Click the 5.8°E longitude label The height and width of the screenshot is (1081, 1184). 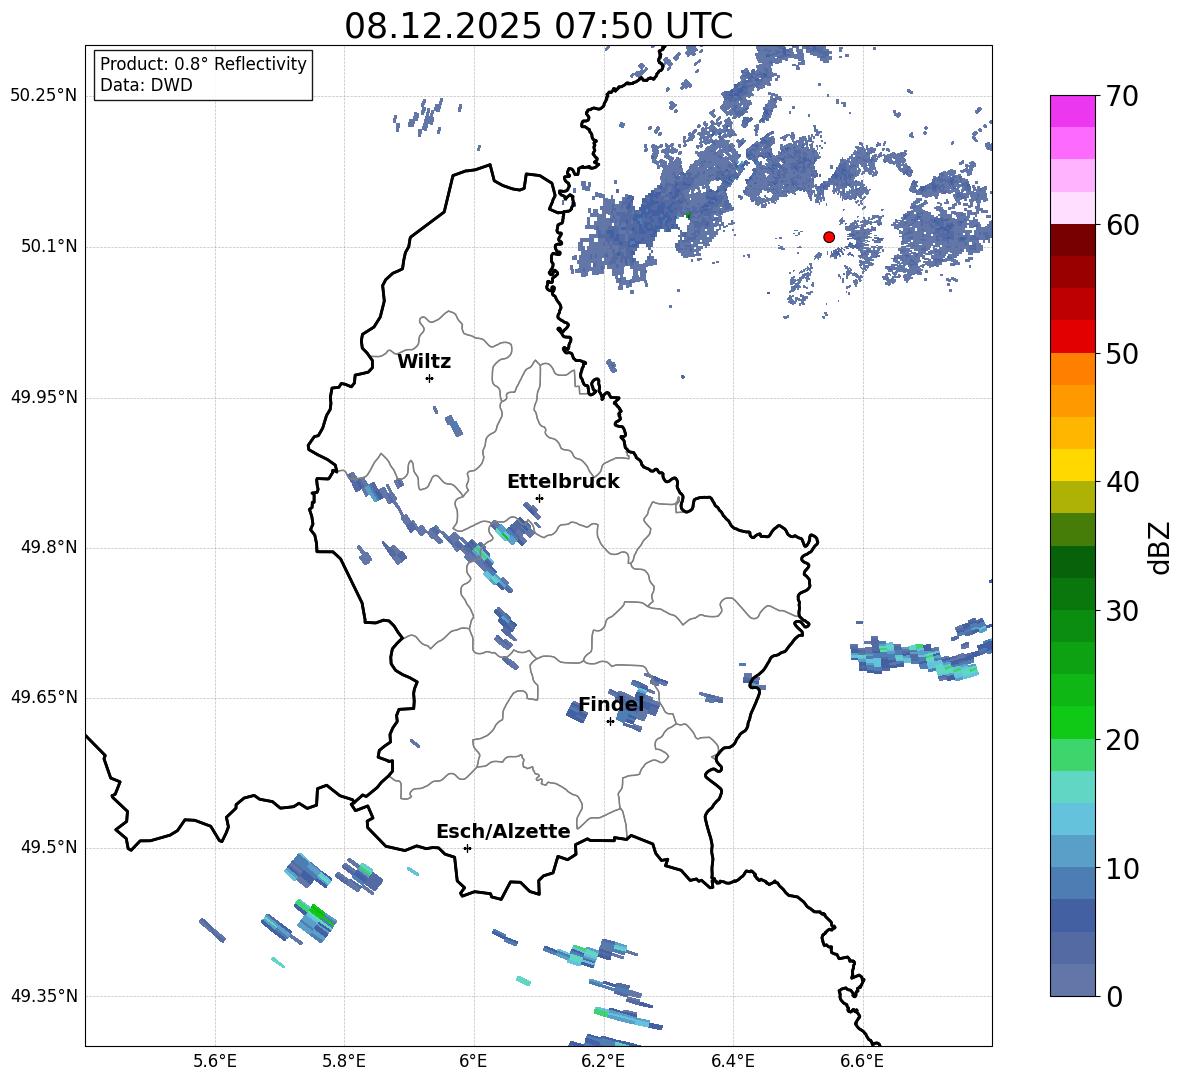tap(344, 1061)
